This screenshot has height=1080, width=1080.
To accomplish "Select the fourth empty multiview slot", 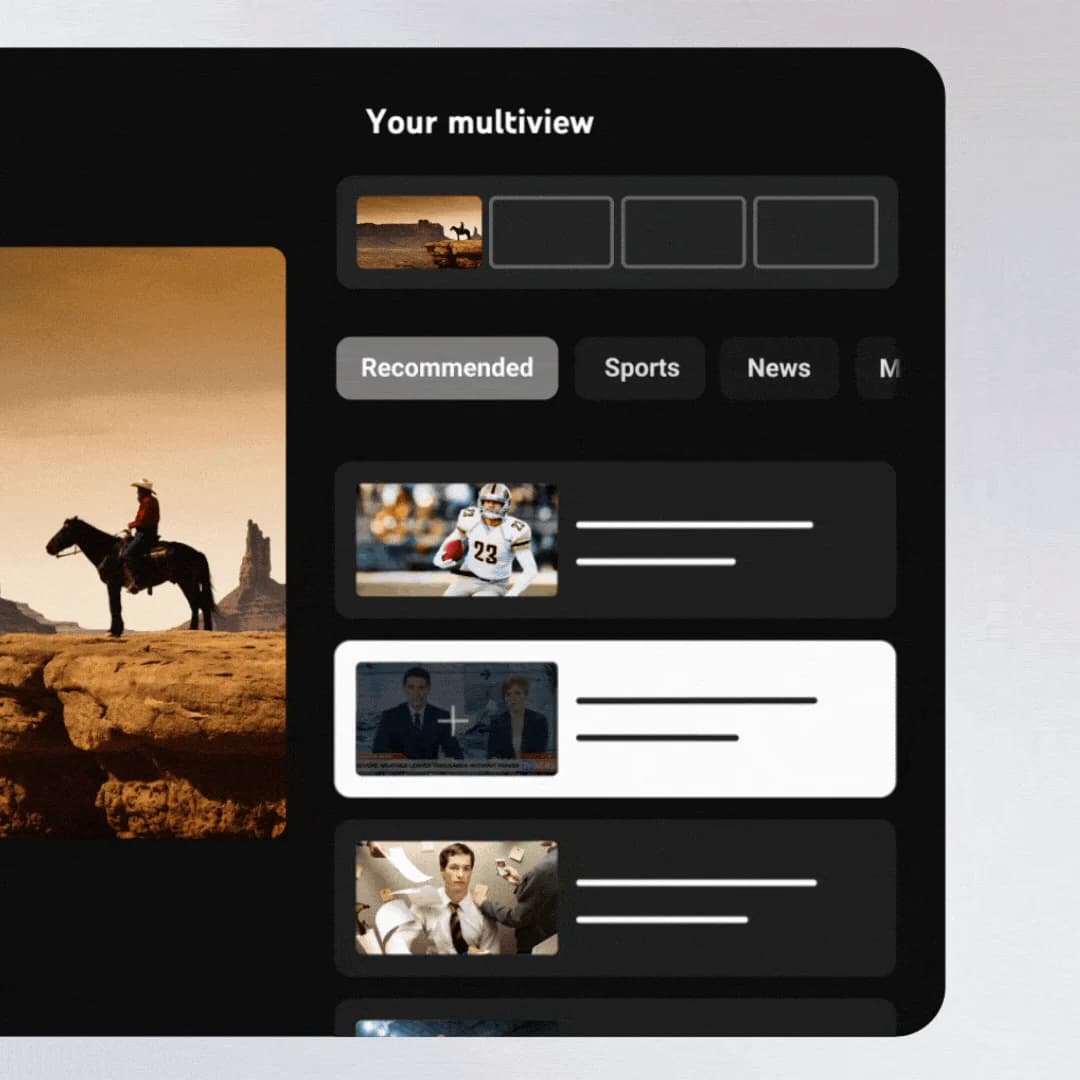I will [x=816, y=232].
